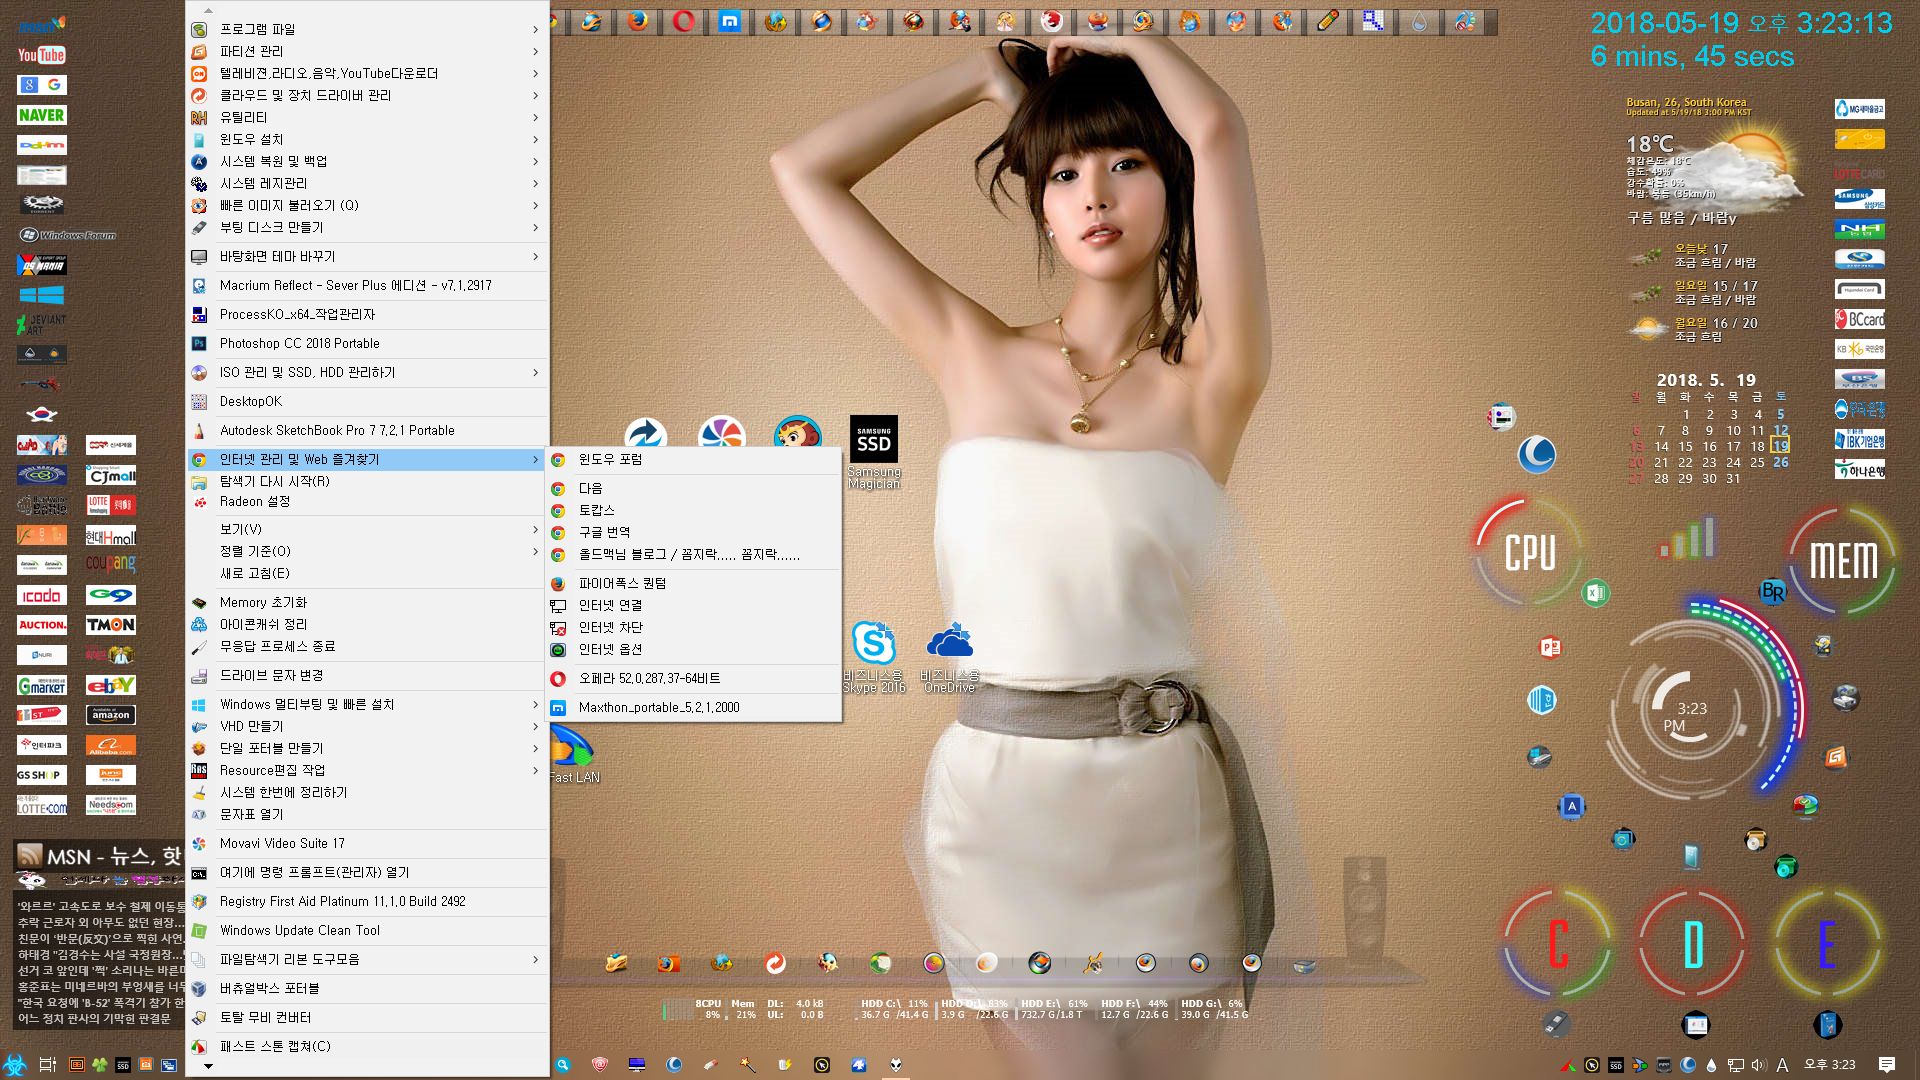
Task: Open the action center notification icon
Action: click(1887, 1065)
